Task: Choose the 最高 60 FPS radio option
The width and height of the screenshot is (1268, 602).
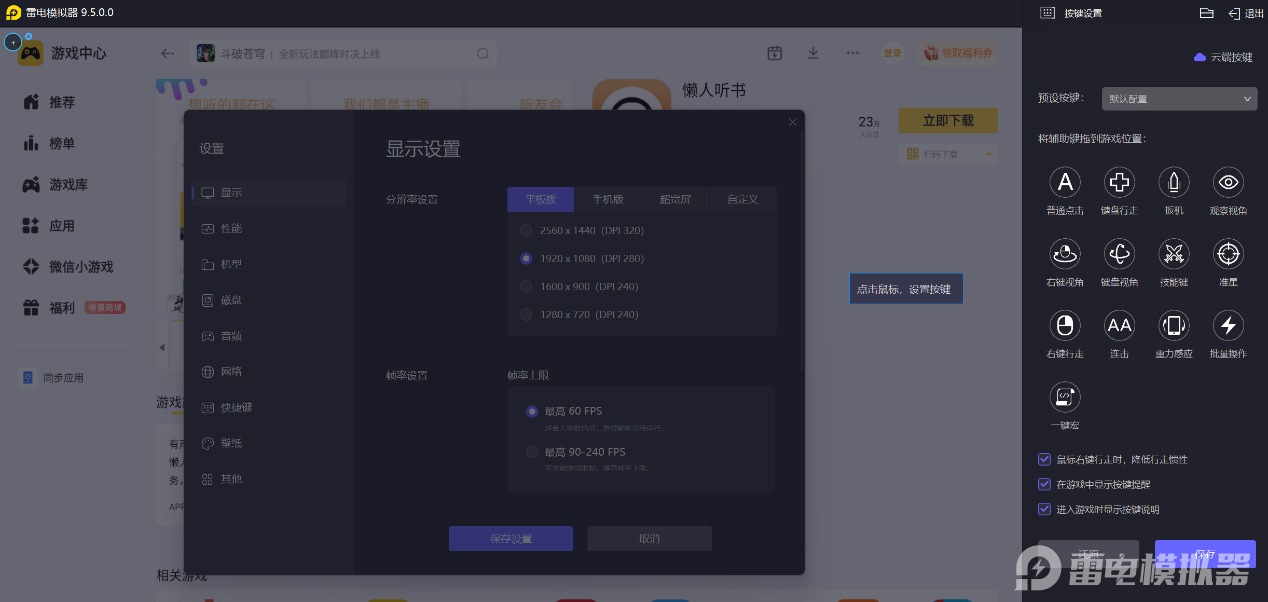Action: tap(532, 411)
